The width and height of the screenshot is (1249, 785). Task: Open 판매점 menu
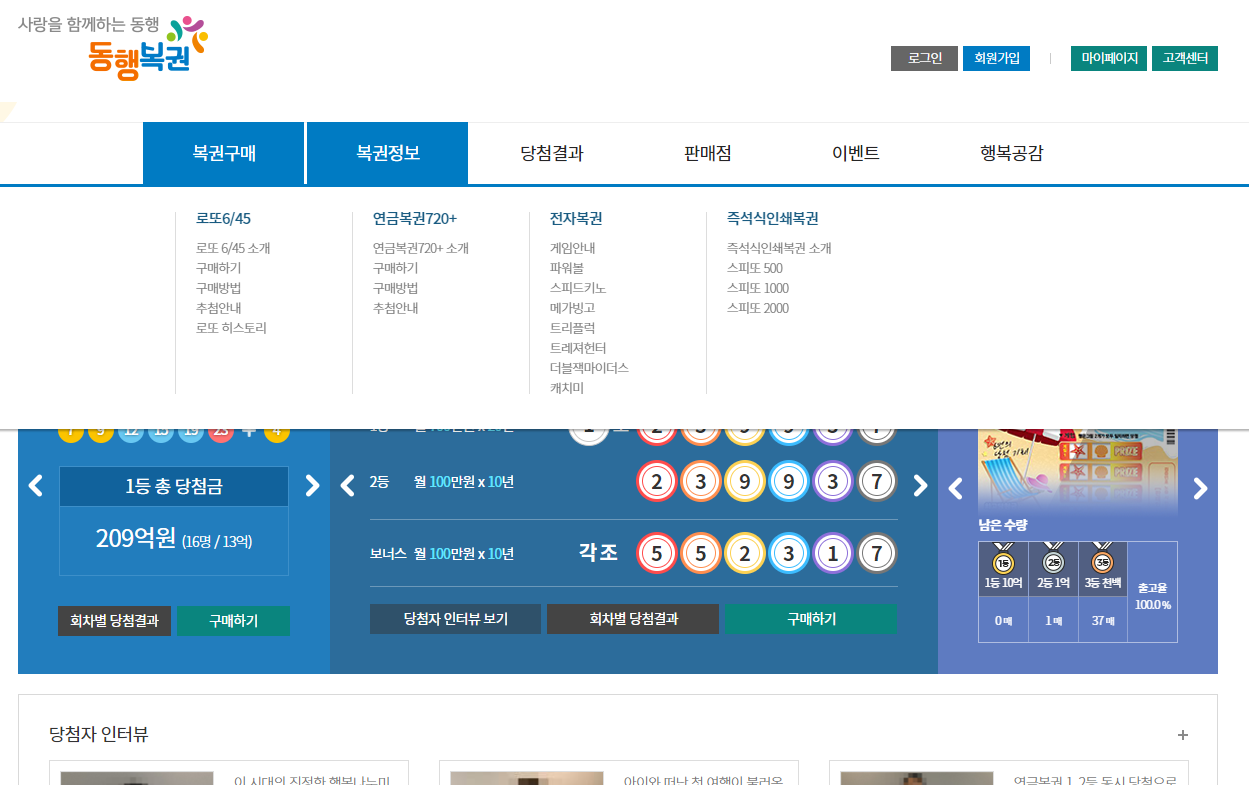point(708,154)
